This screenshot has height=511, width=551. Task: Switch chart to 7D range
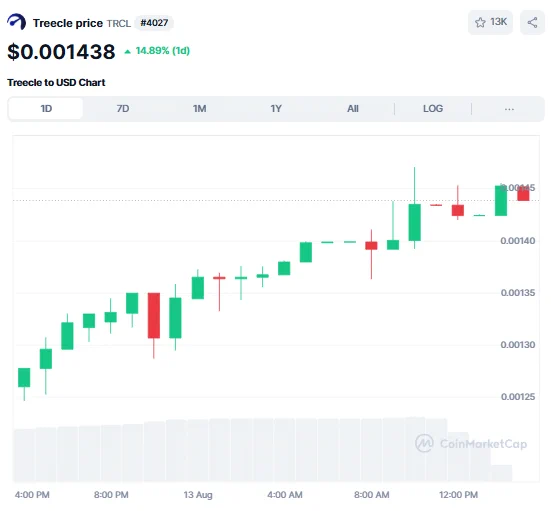[123, 109]
